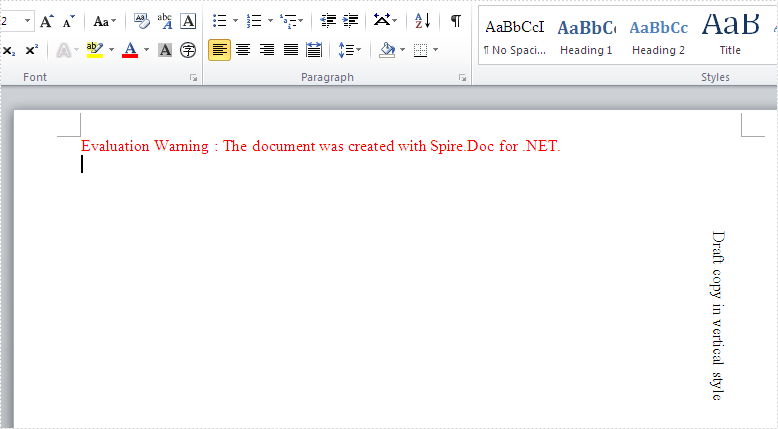The width and height of the screenshot is (778, 429).
Task: Toggle Show/Hide paragraph marks
Action: pyautogui.click(x=455, y=21)
